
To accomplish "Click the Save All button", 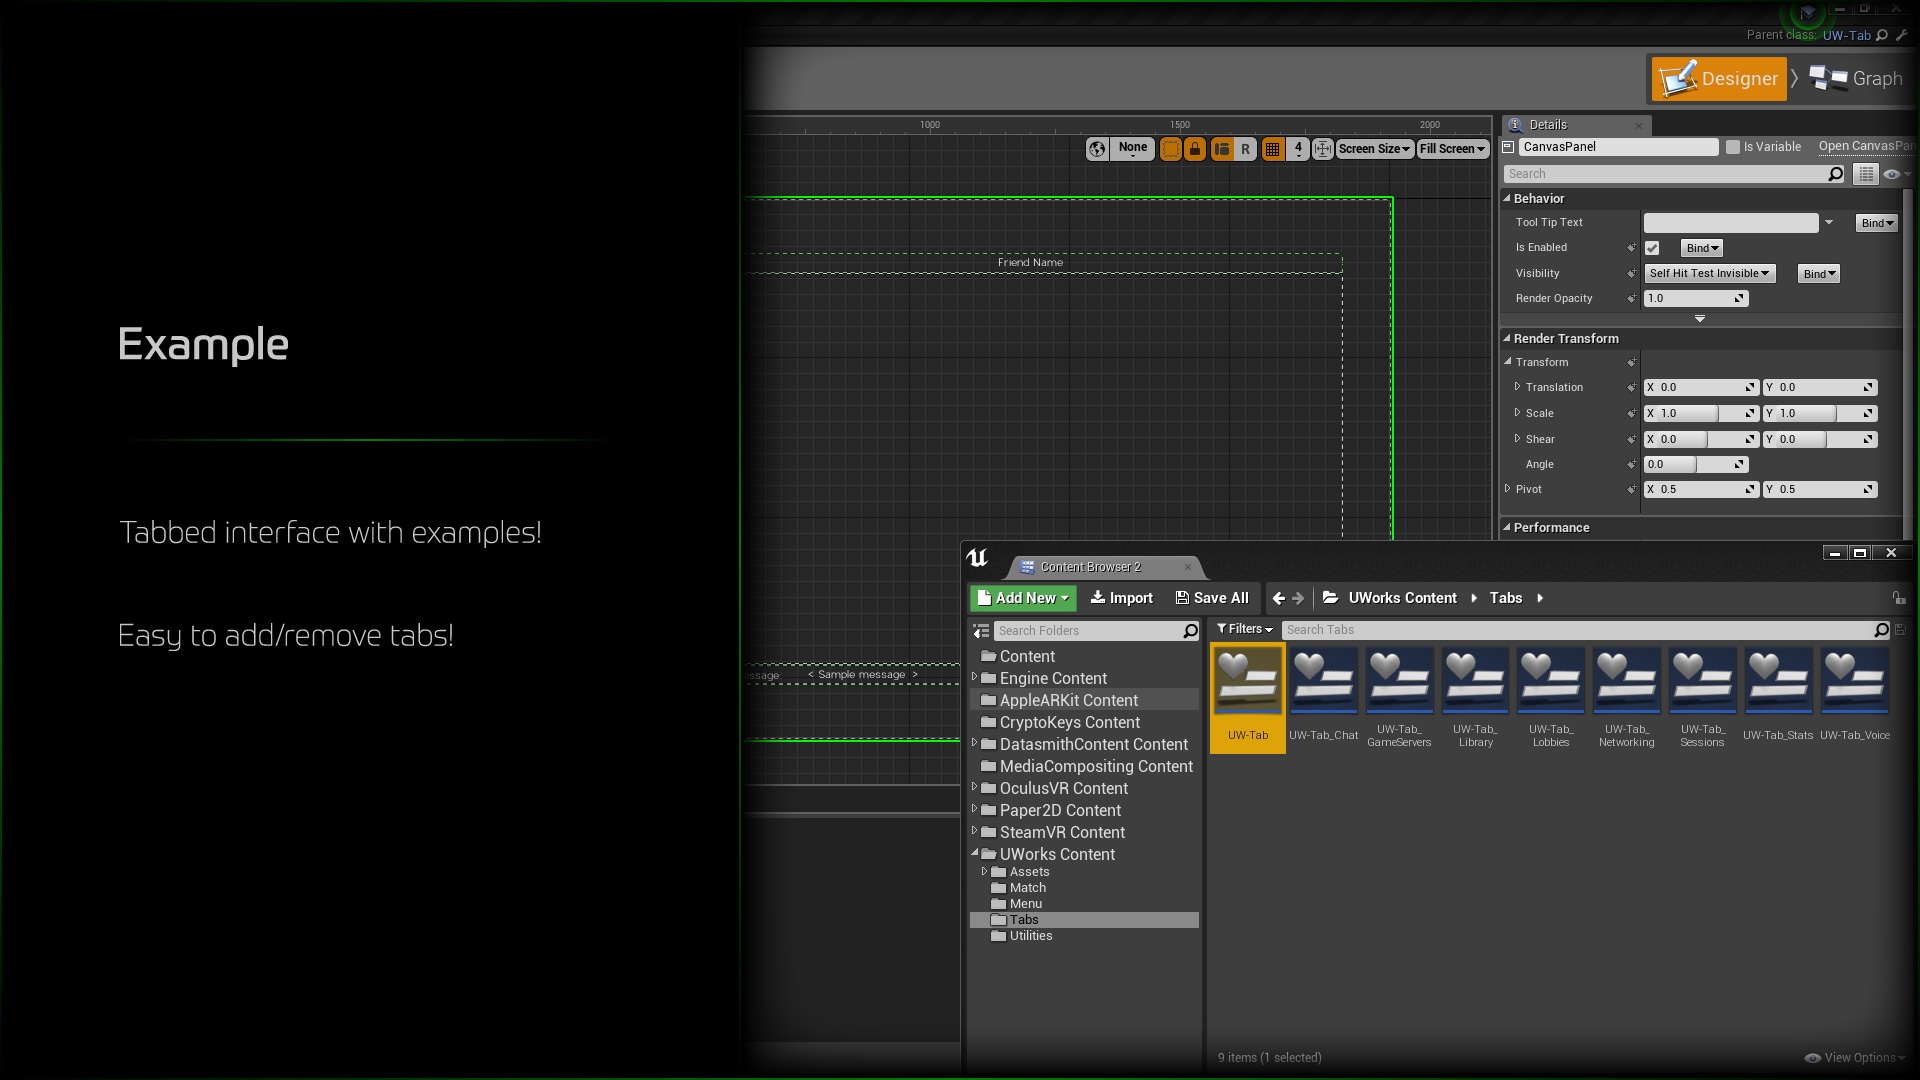I will coord(1211,598).
